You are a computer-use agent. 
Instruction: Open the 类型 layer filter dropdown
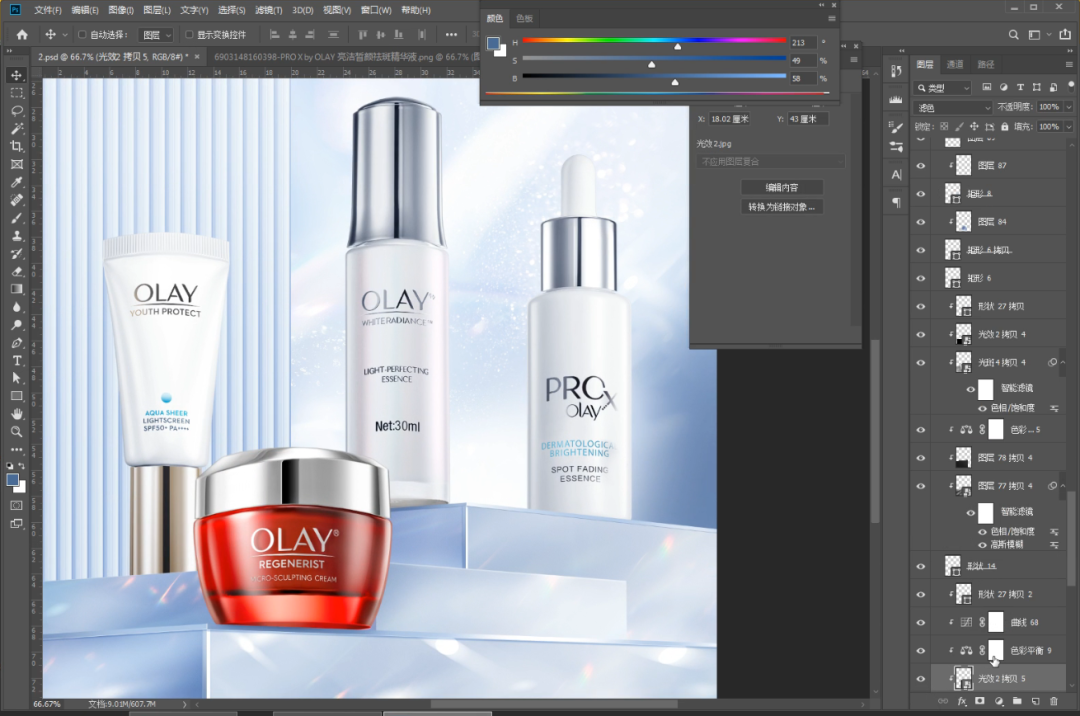(943, 87)
